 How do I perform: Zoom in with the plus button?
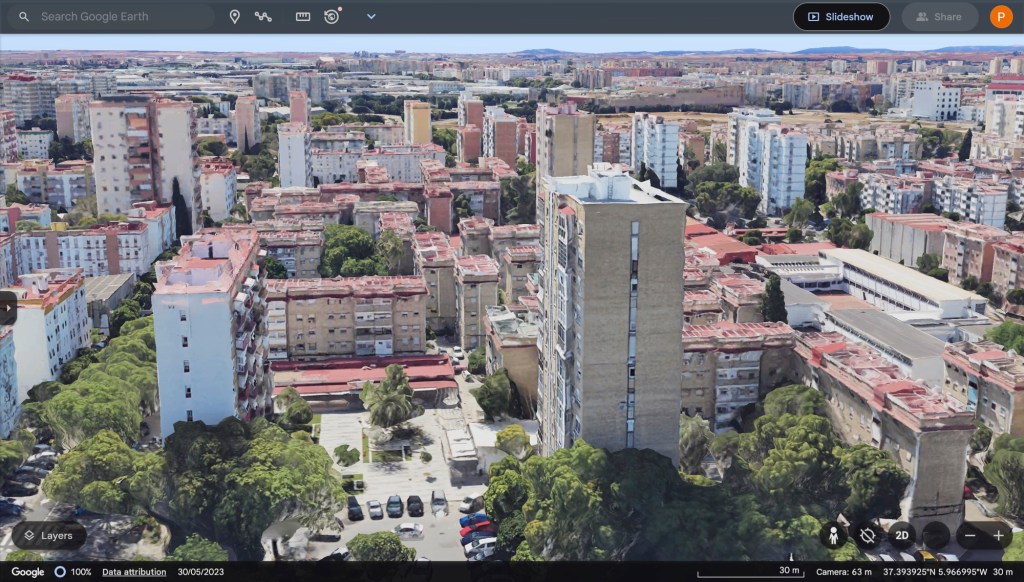pyautogui.click(x=998, y=535)
